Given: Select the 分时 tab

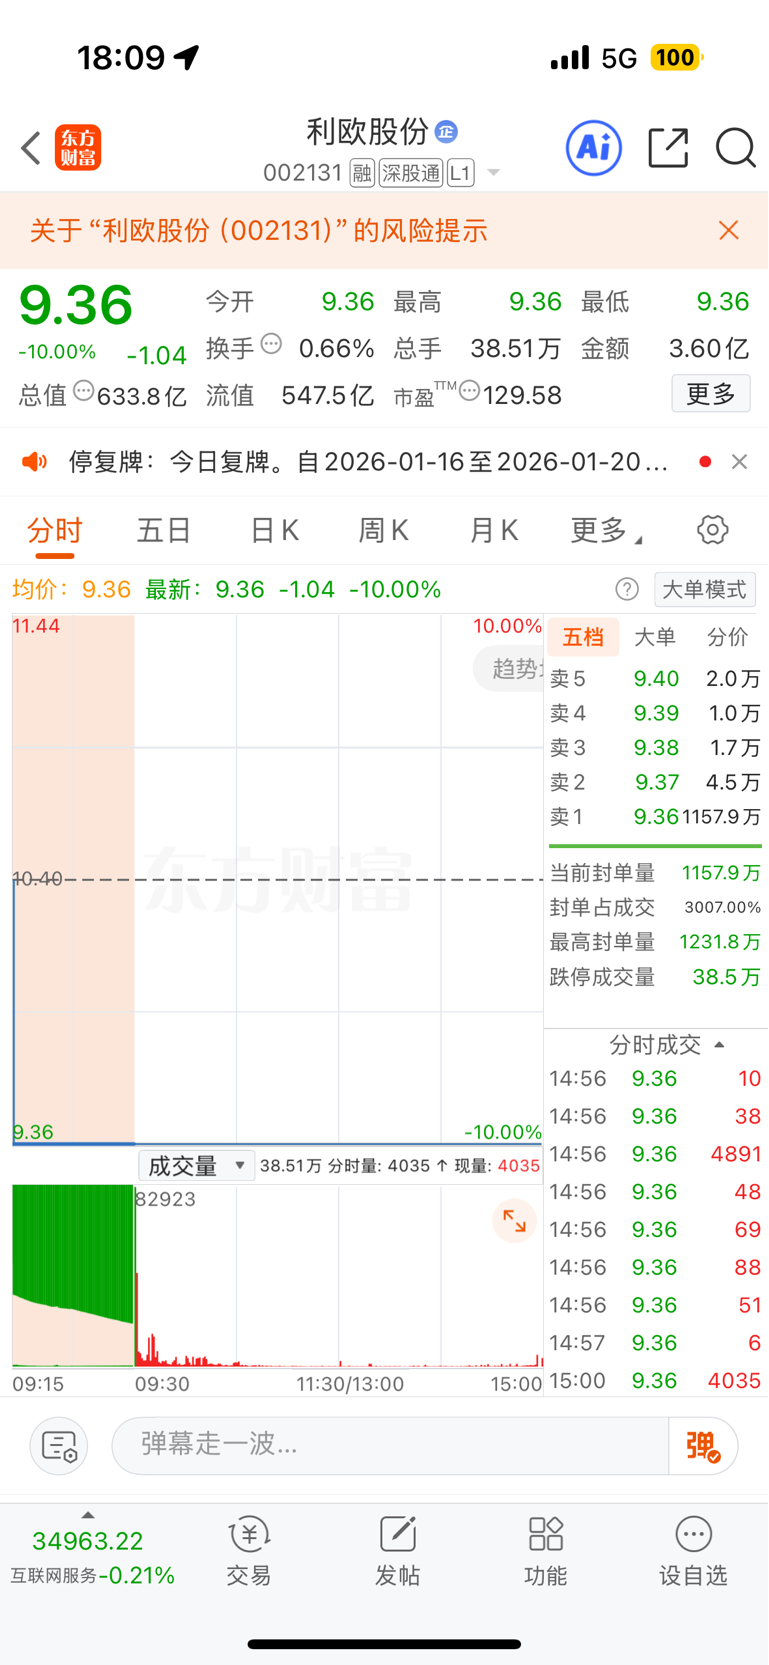Looking at the screenshot, I should pyautogui.click(x=55, y=530).
